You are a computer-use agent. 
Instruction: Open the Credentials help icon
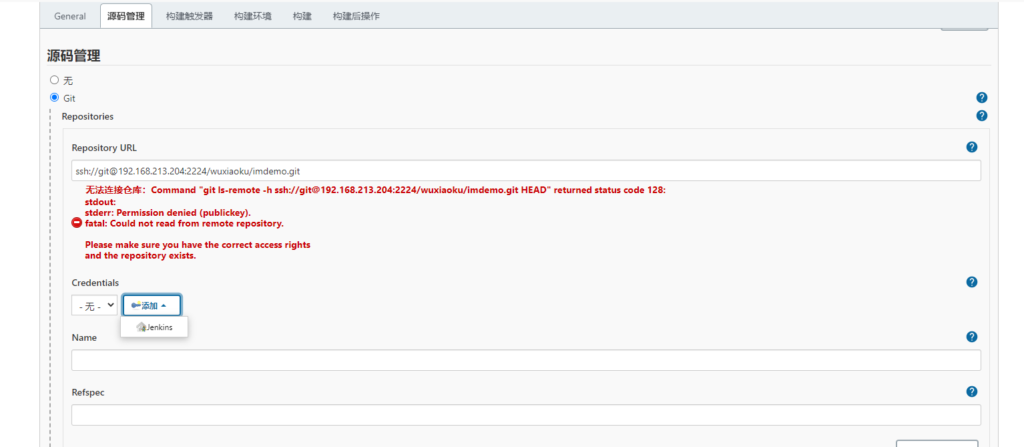point(971,283)
